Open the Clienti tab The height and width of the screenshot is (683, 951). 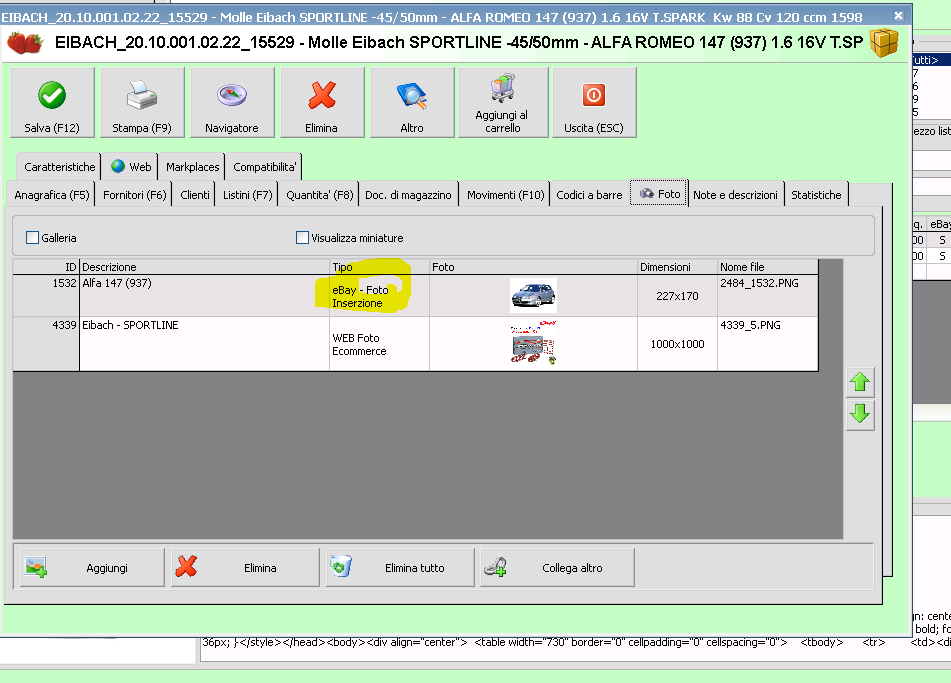(195, 195)
